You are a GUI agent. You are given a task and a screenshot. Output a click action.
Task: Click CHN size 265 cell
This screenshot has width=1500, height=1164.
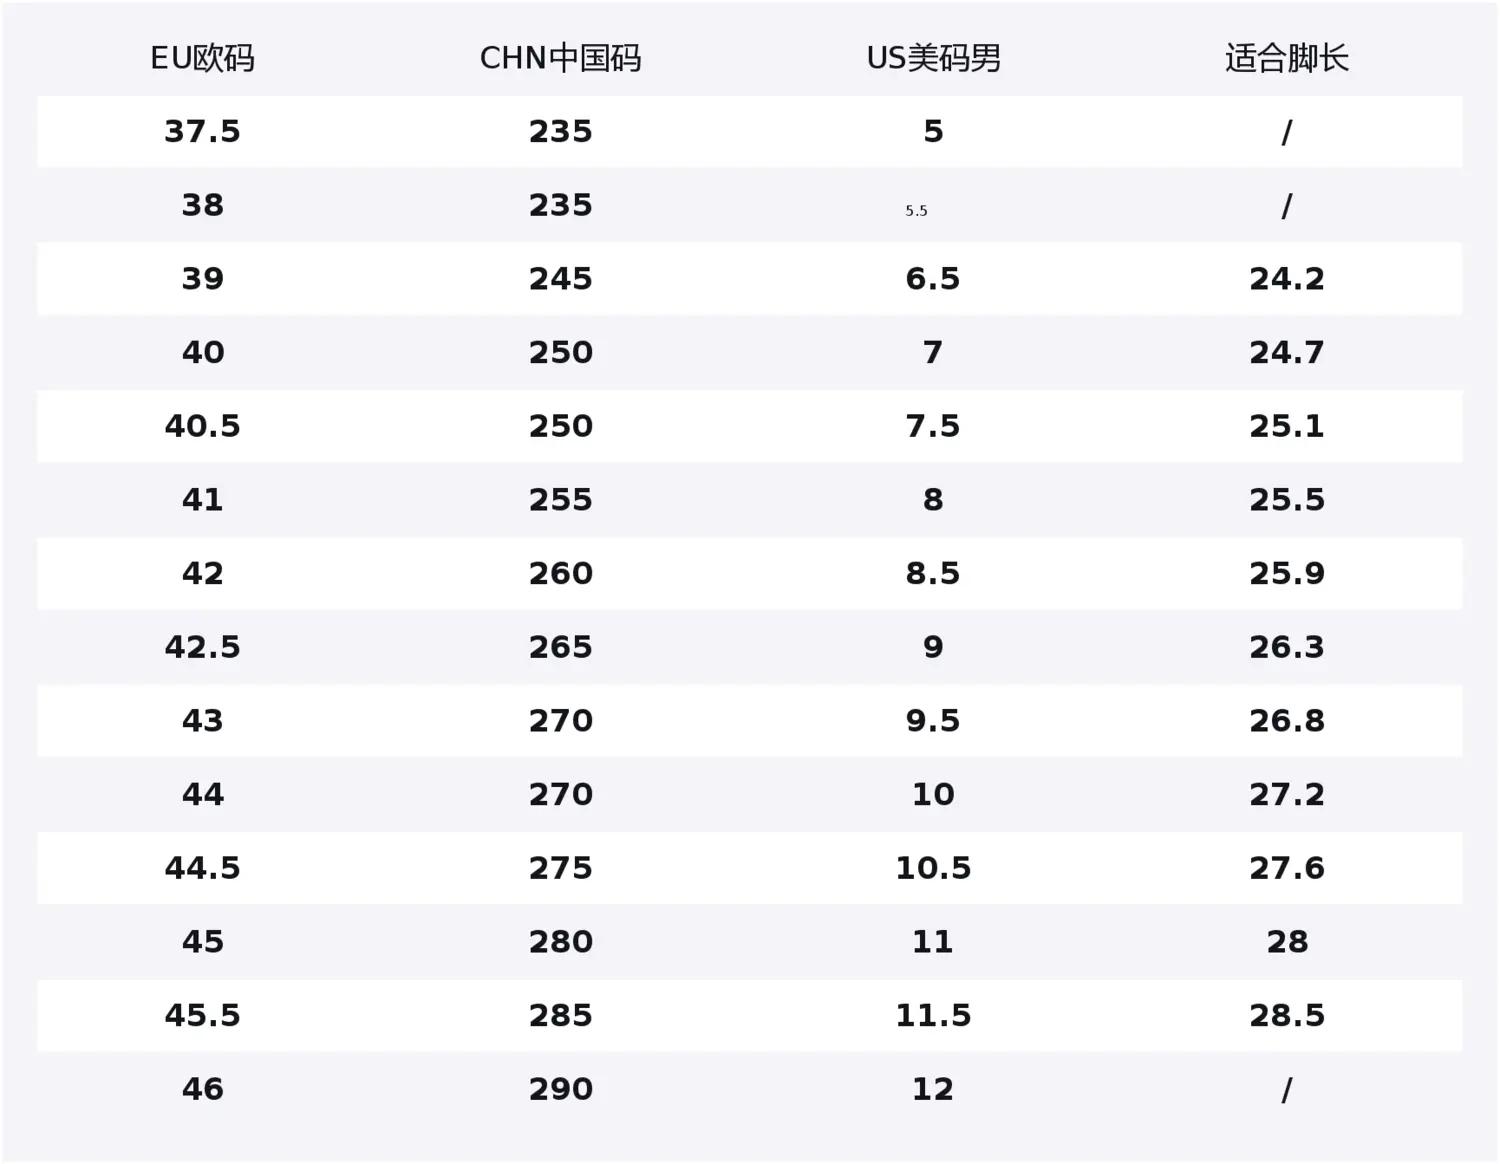(x=560, y=647)
